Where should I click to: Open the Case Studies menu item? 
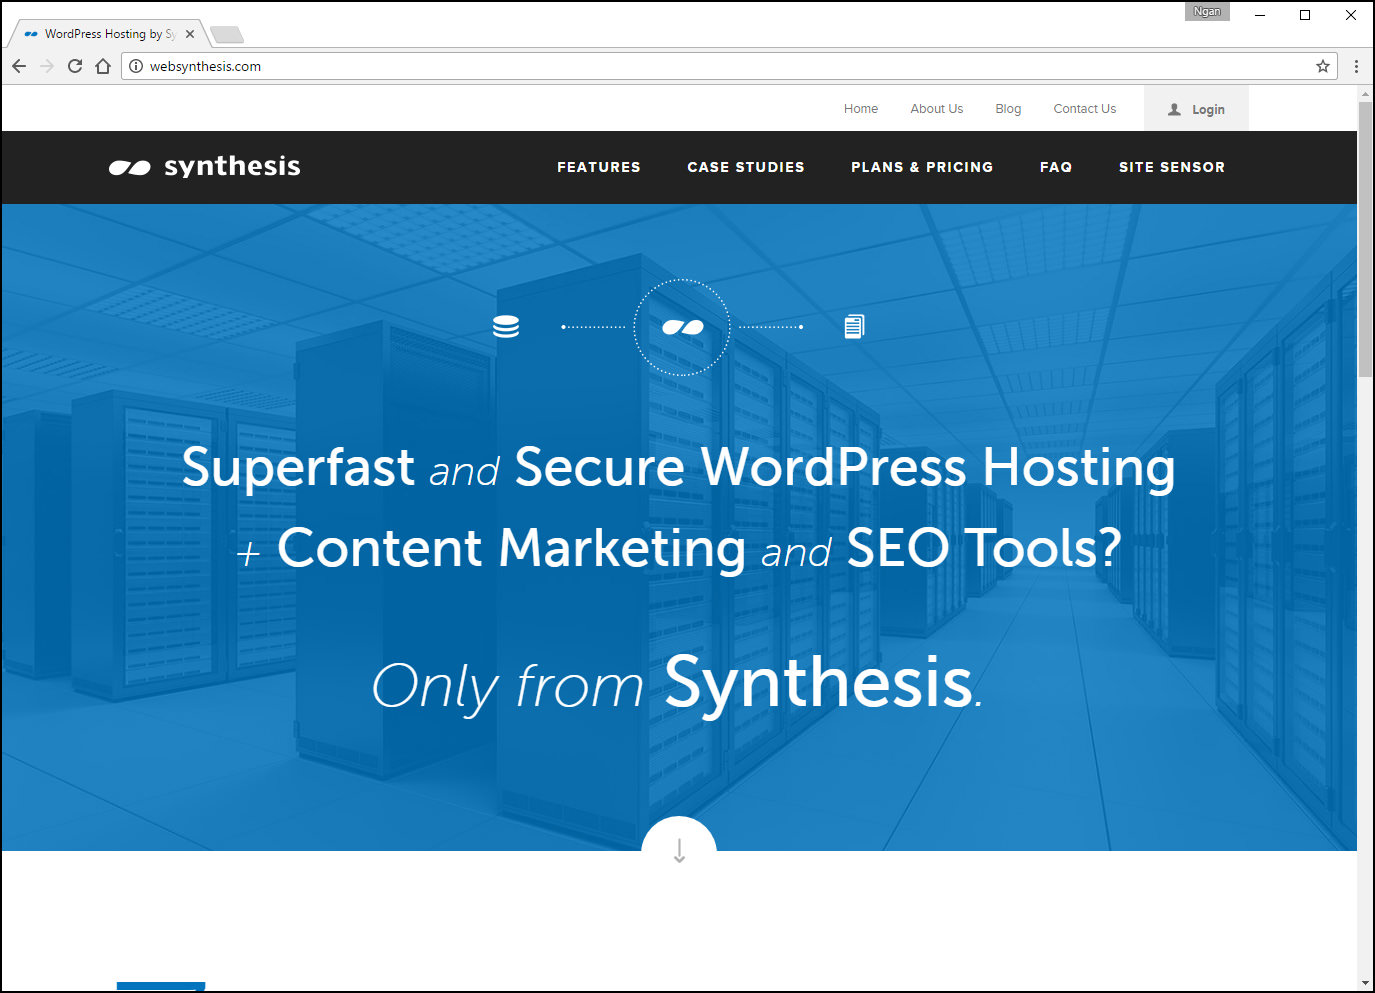tap(746, 167)
